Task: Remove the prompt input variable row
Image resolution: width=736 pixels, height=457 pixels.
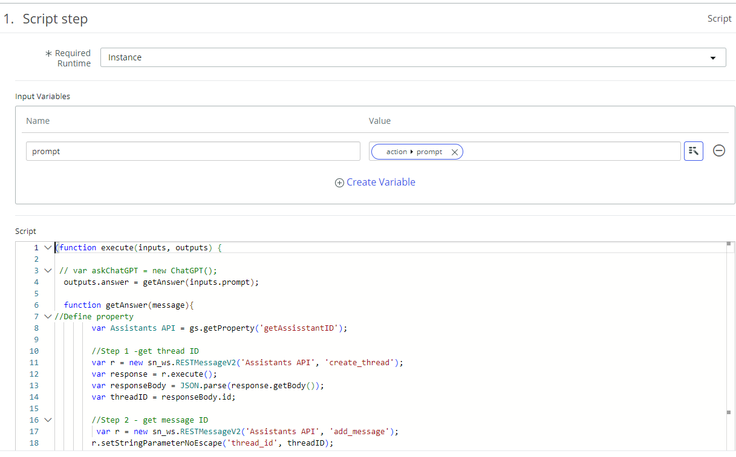Action: tap(719, 151)
